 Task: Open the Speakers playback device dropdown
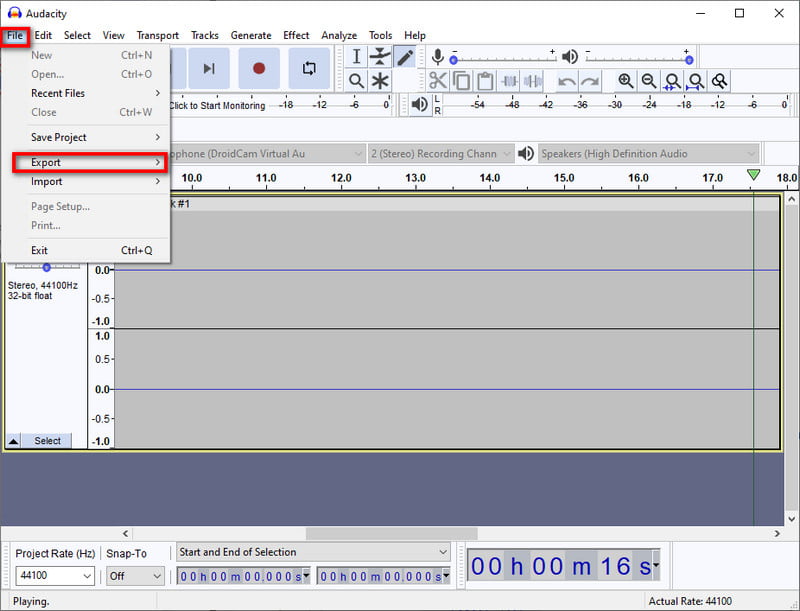pyautogui.click(x=648, y=154)
